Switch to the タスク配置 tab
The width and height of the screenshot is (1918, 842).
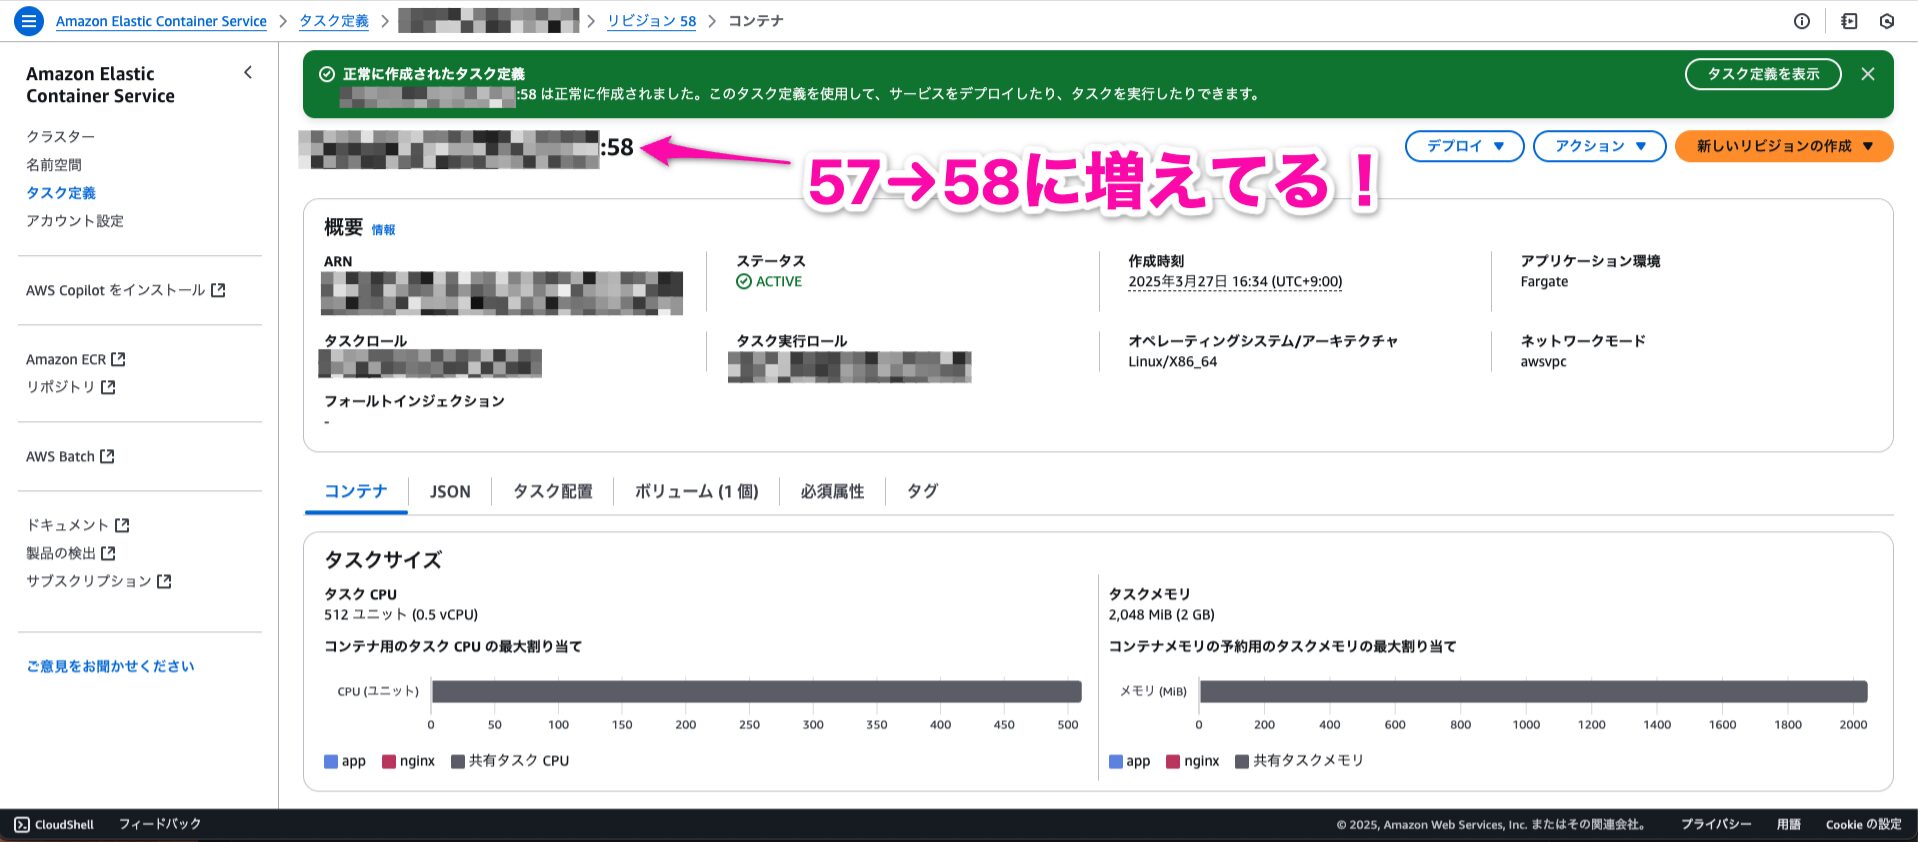coord(552,491)
